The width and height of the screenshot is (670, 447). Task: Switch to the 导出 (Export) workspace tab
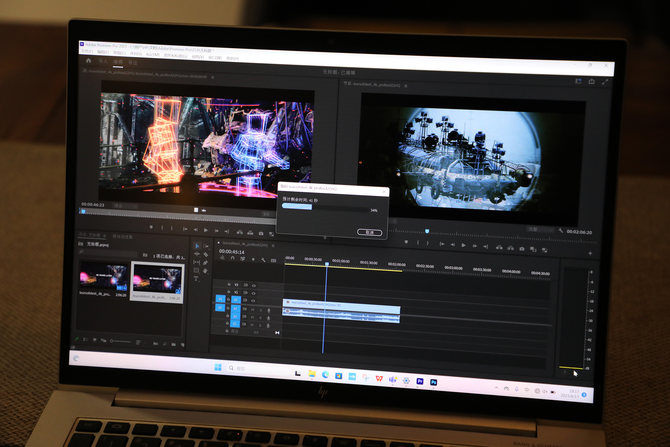click(133, 63)
